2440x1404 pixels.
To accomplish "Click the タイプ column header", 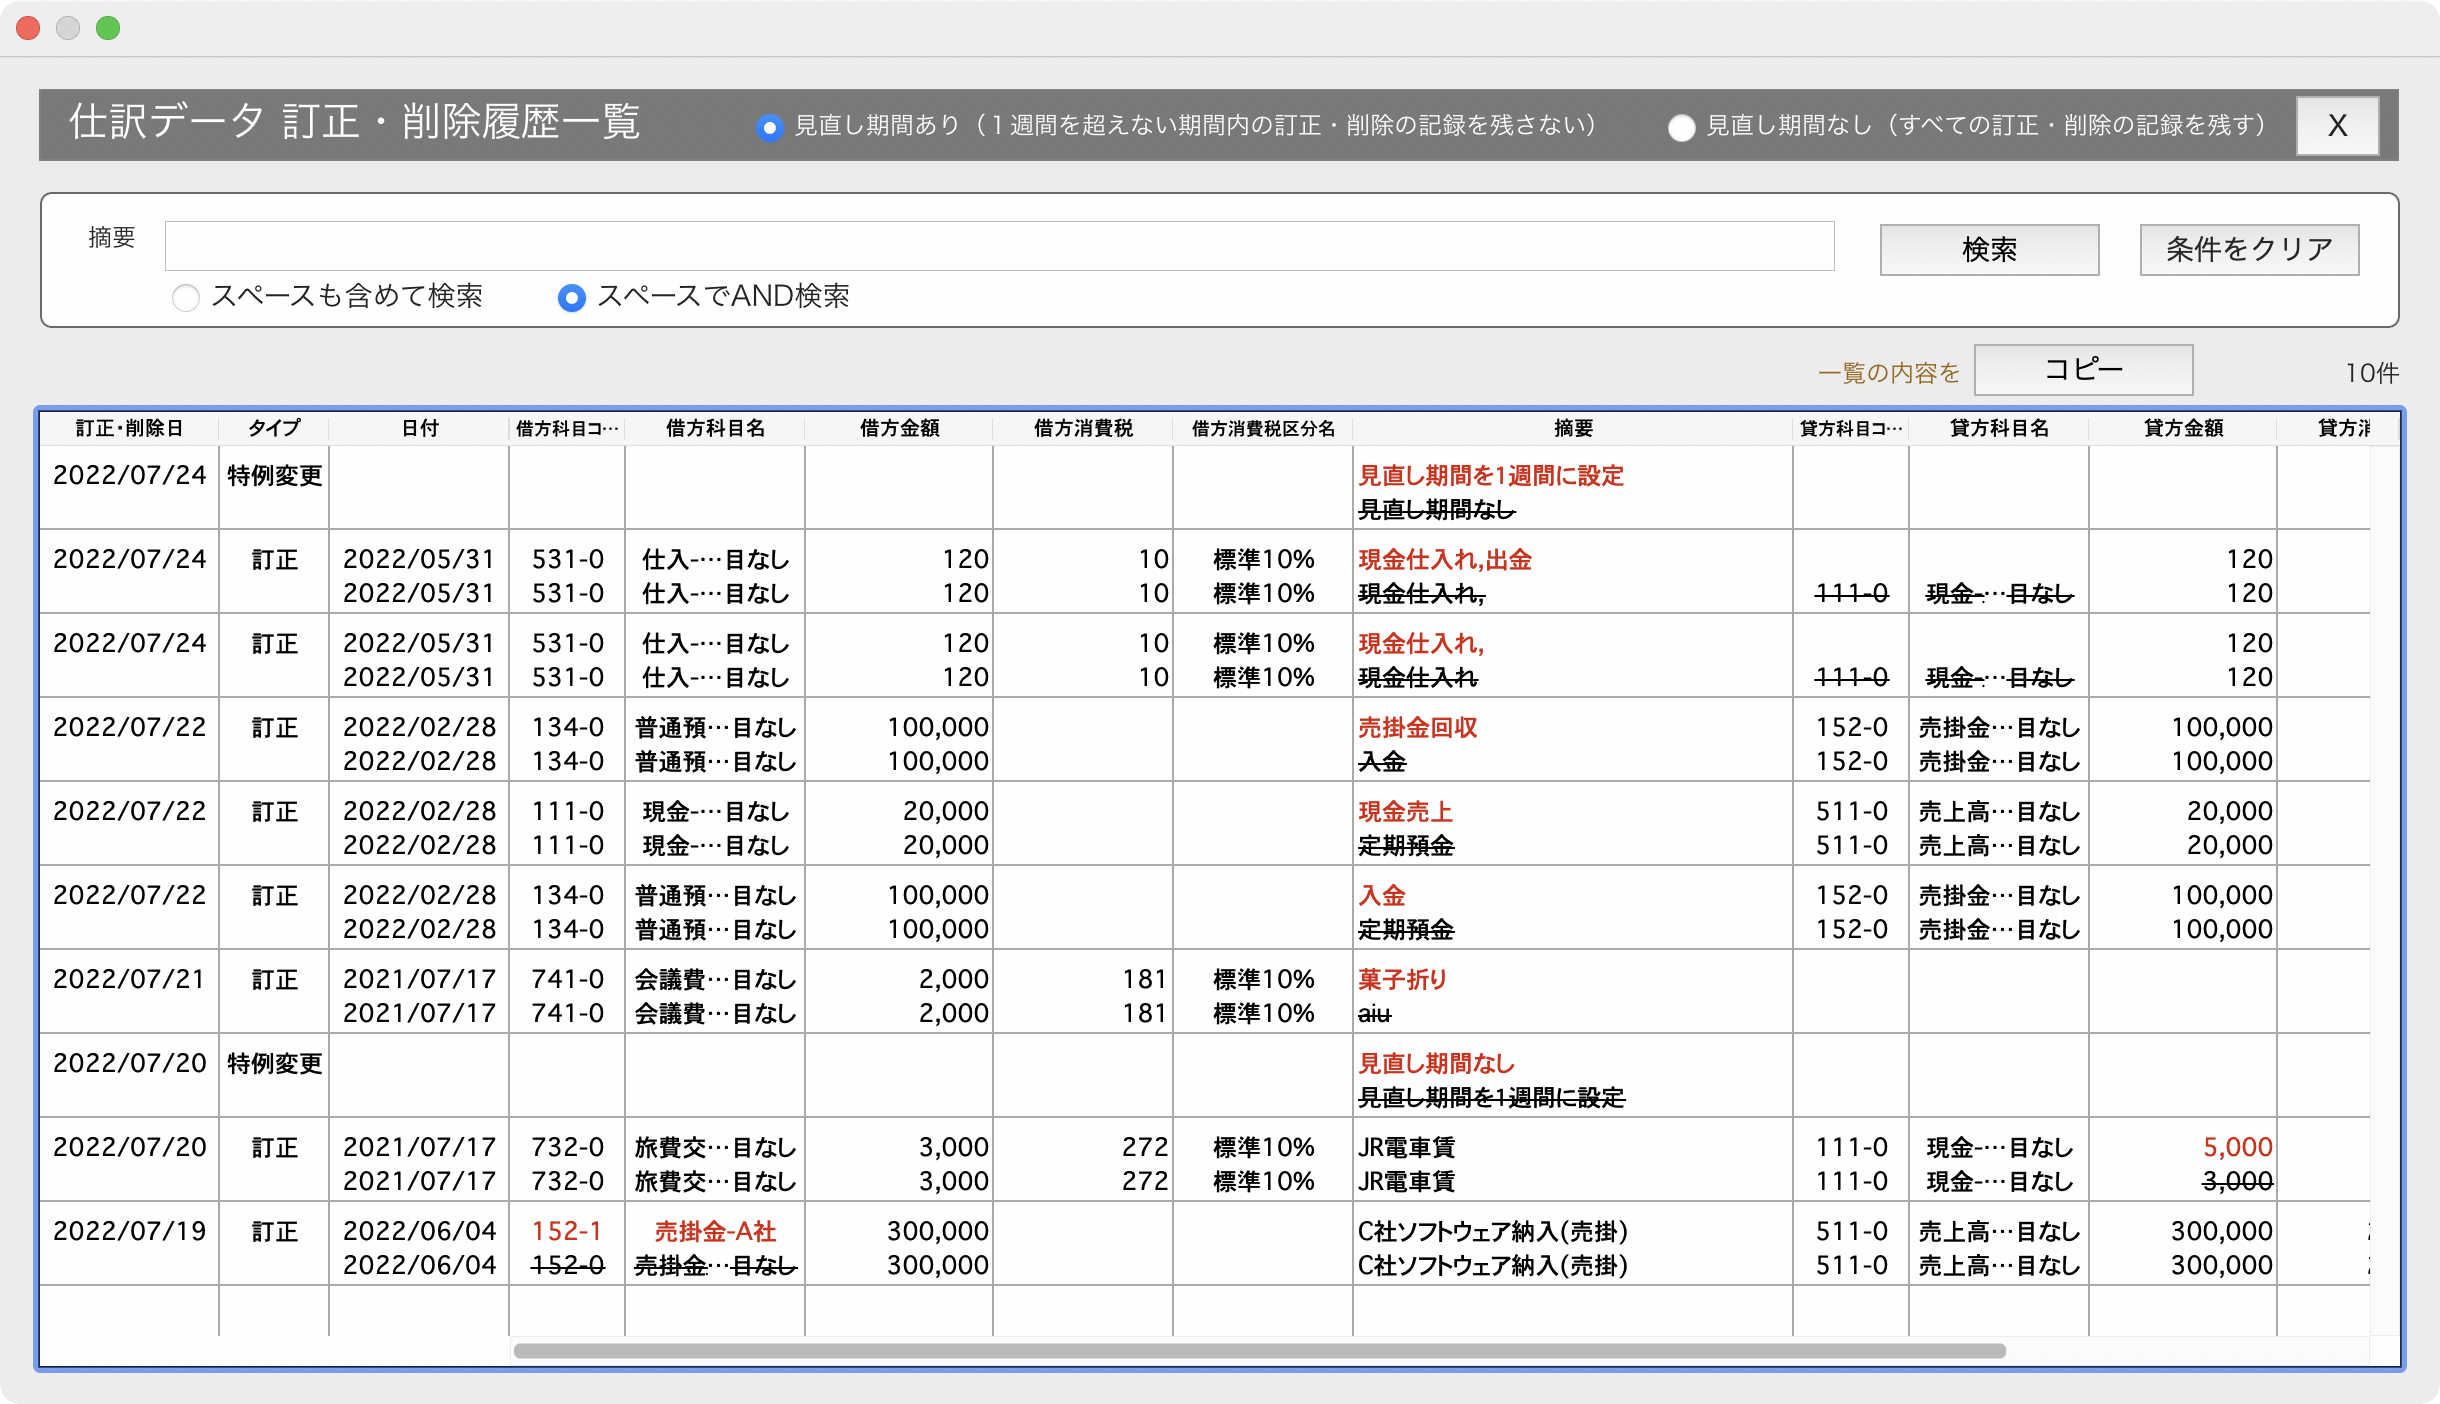I will 274,428.
